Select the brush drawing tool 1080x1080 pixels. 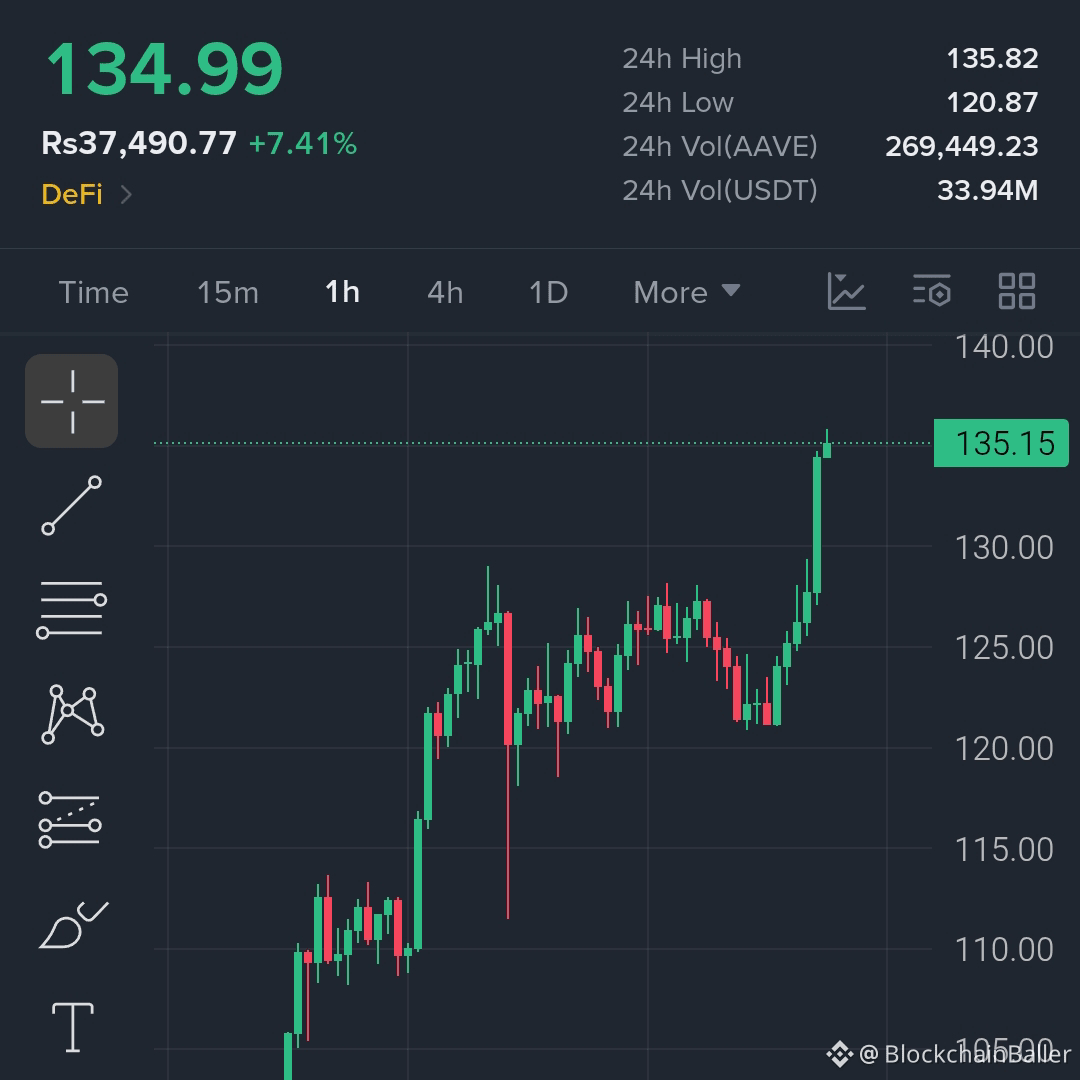pos(73,925)
